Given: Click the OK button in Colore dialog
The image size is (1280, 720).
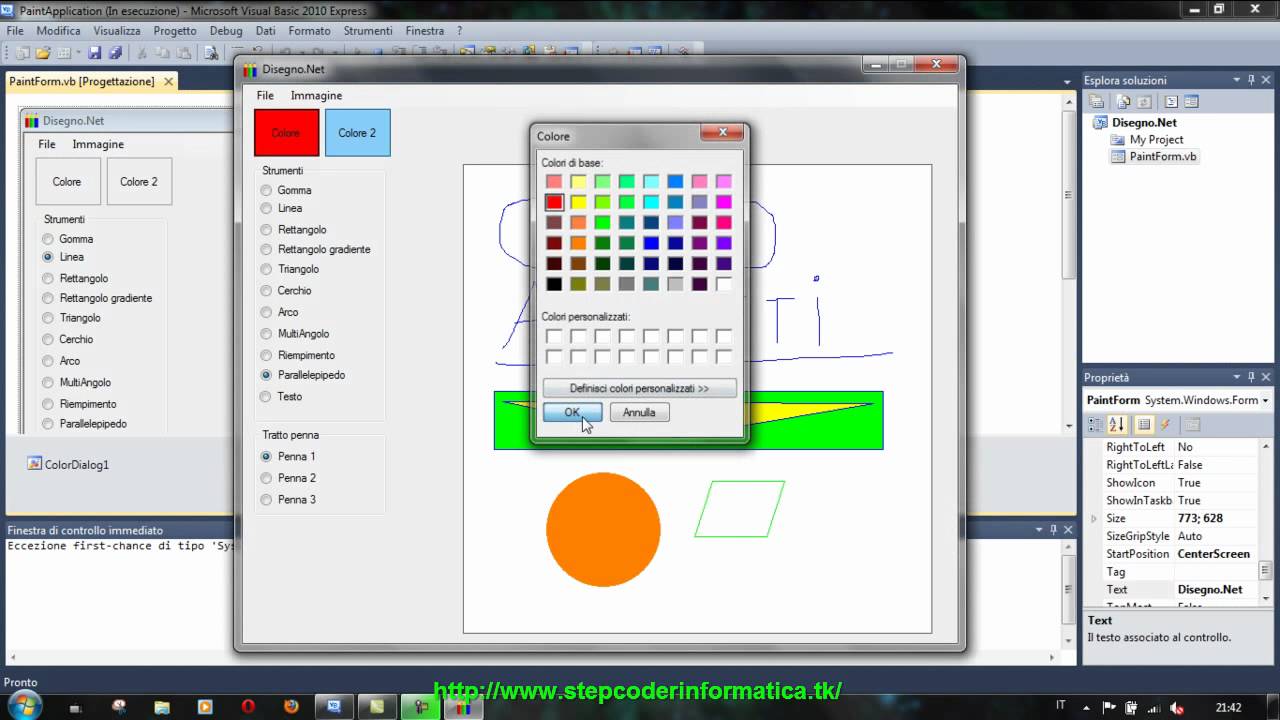Looking at the screenshot, I should 572,412.
